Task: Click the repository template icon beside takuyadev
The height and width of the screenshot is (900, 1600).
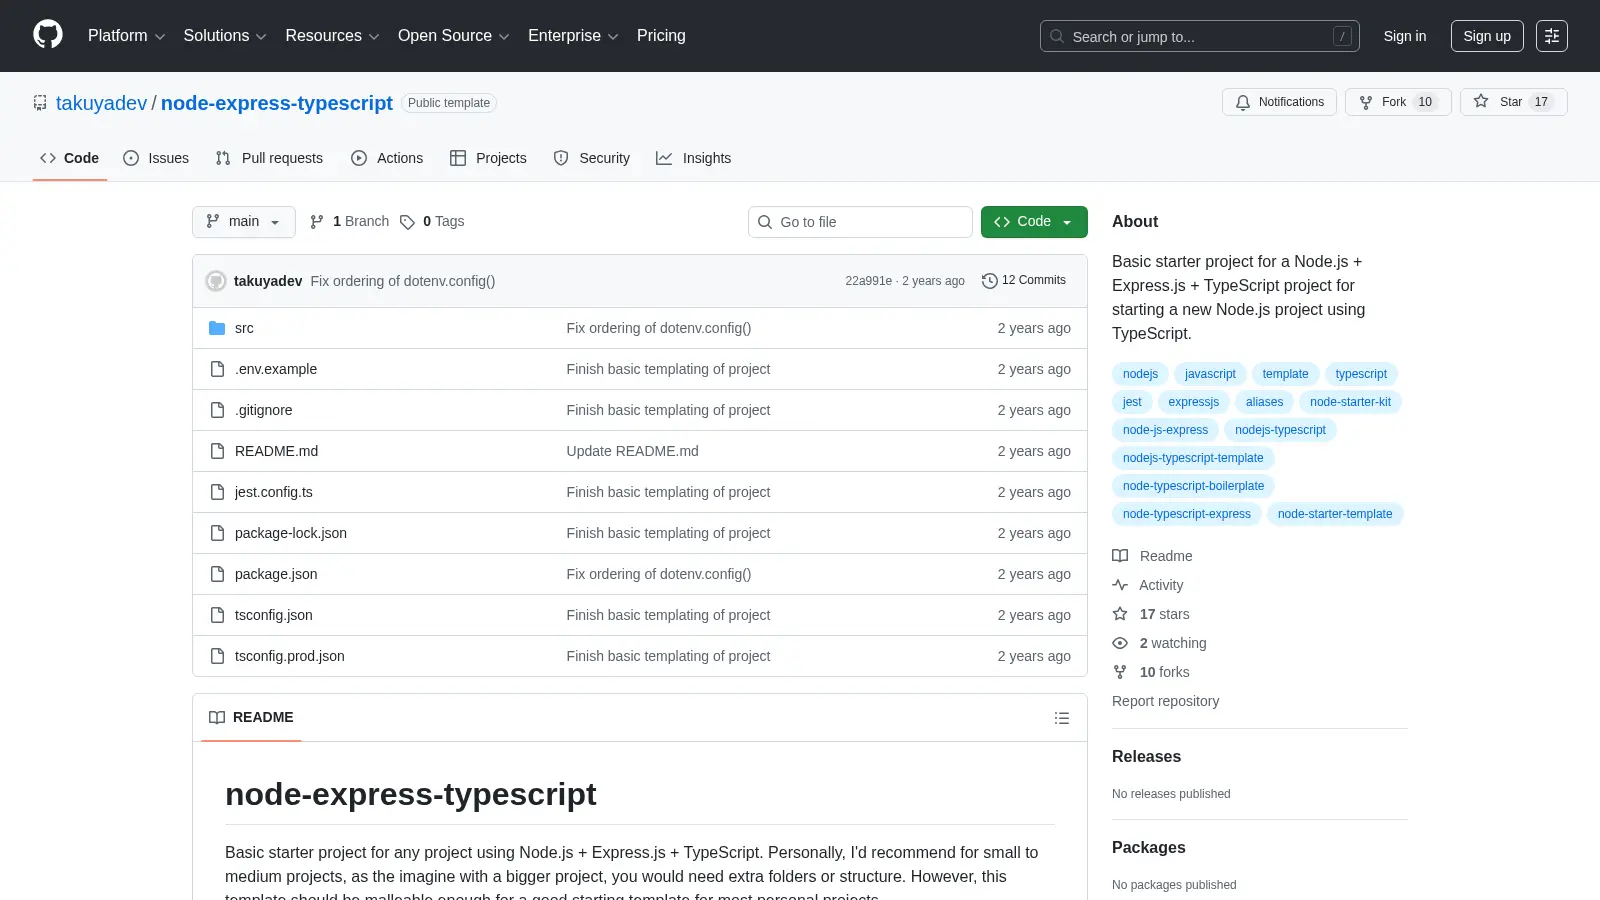Action: [x=40, y=103]
